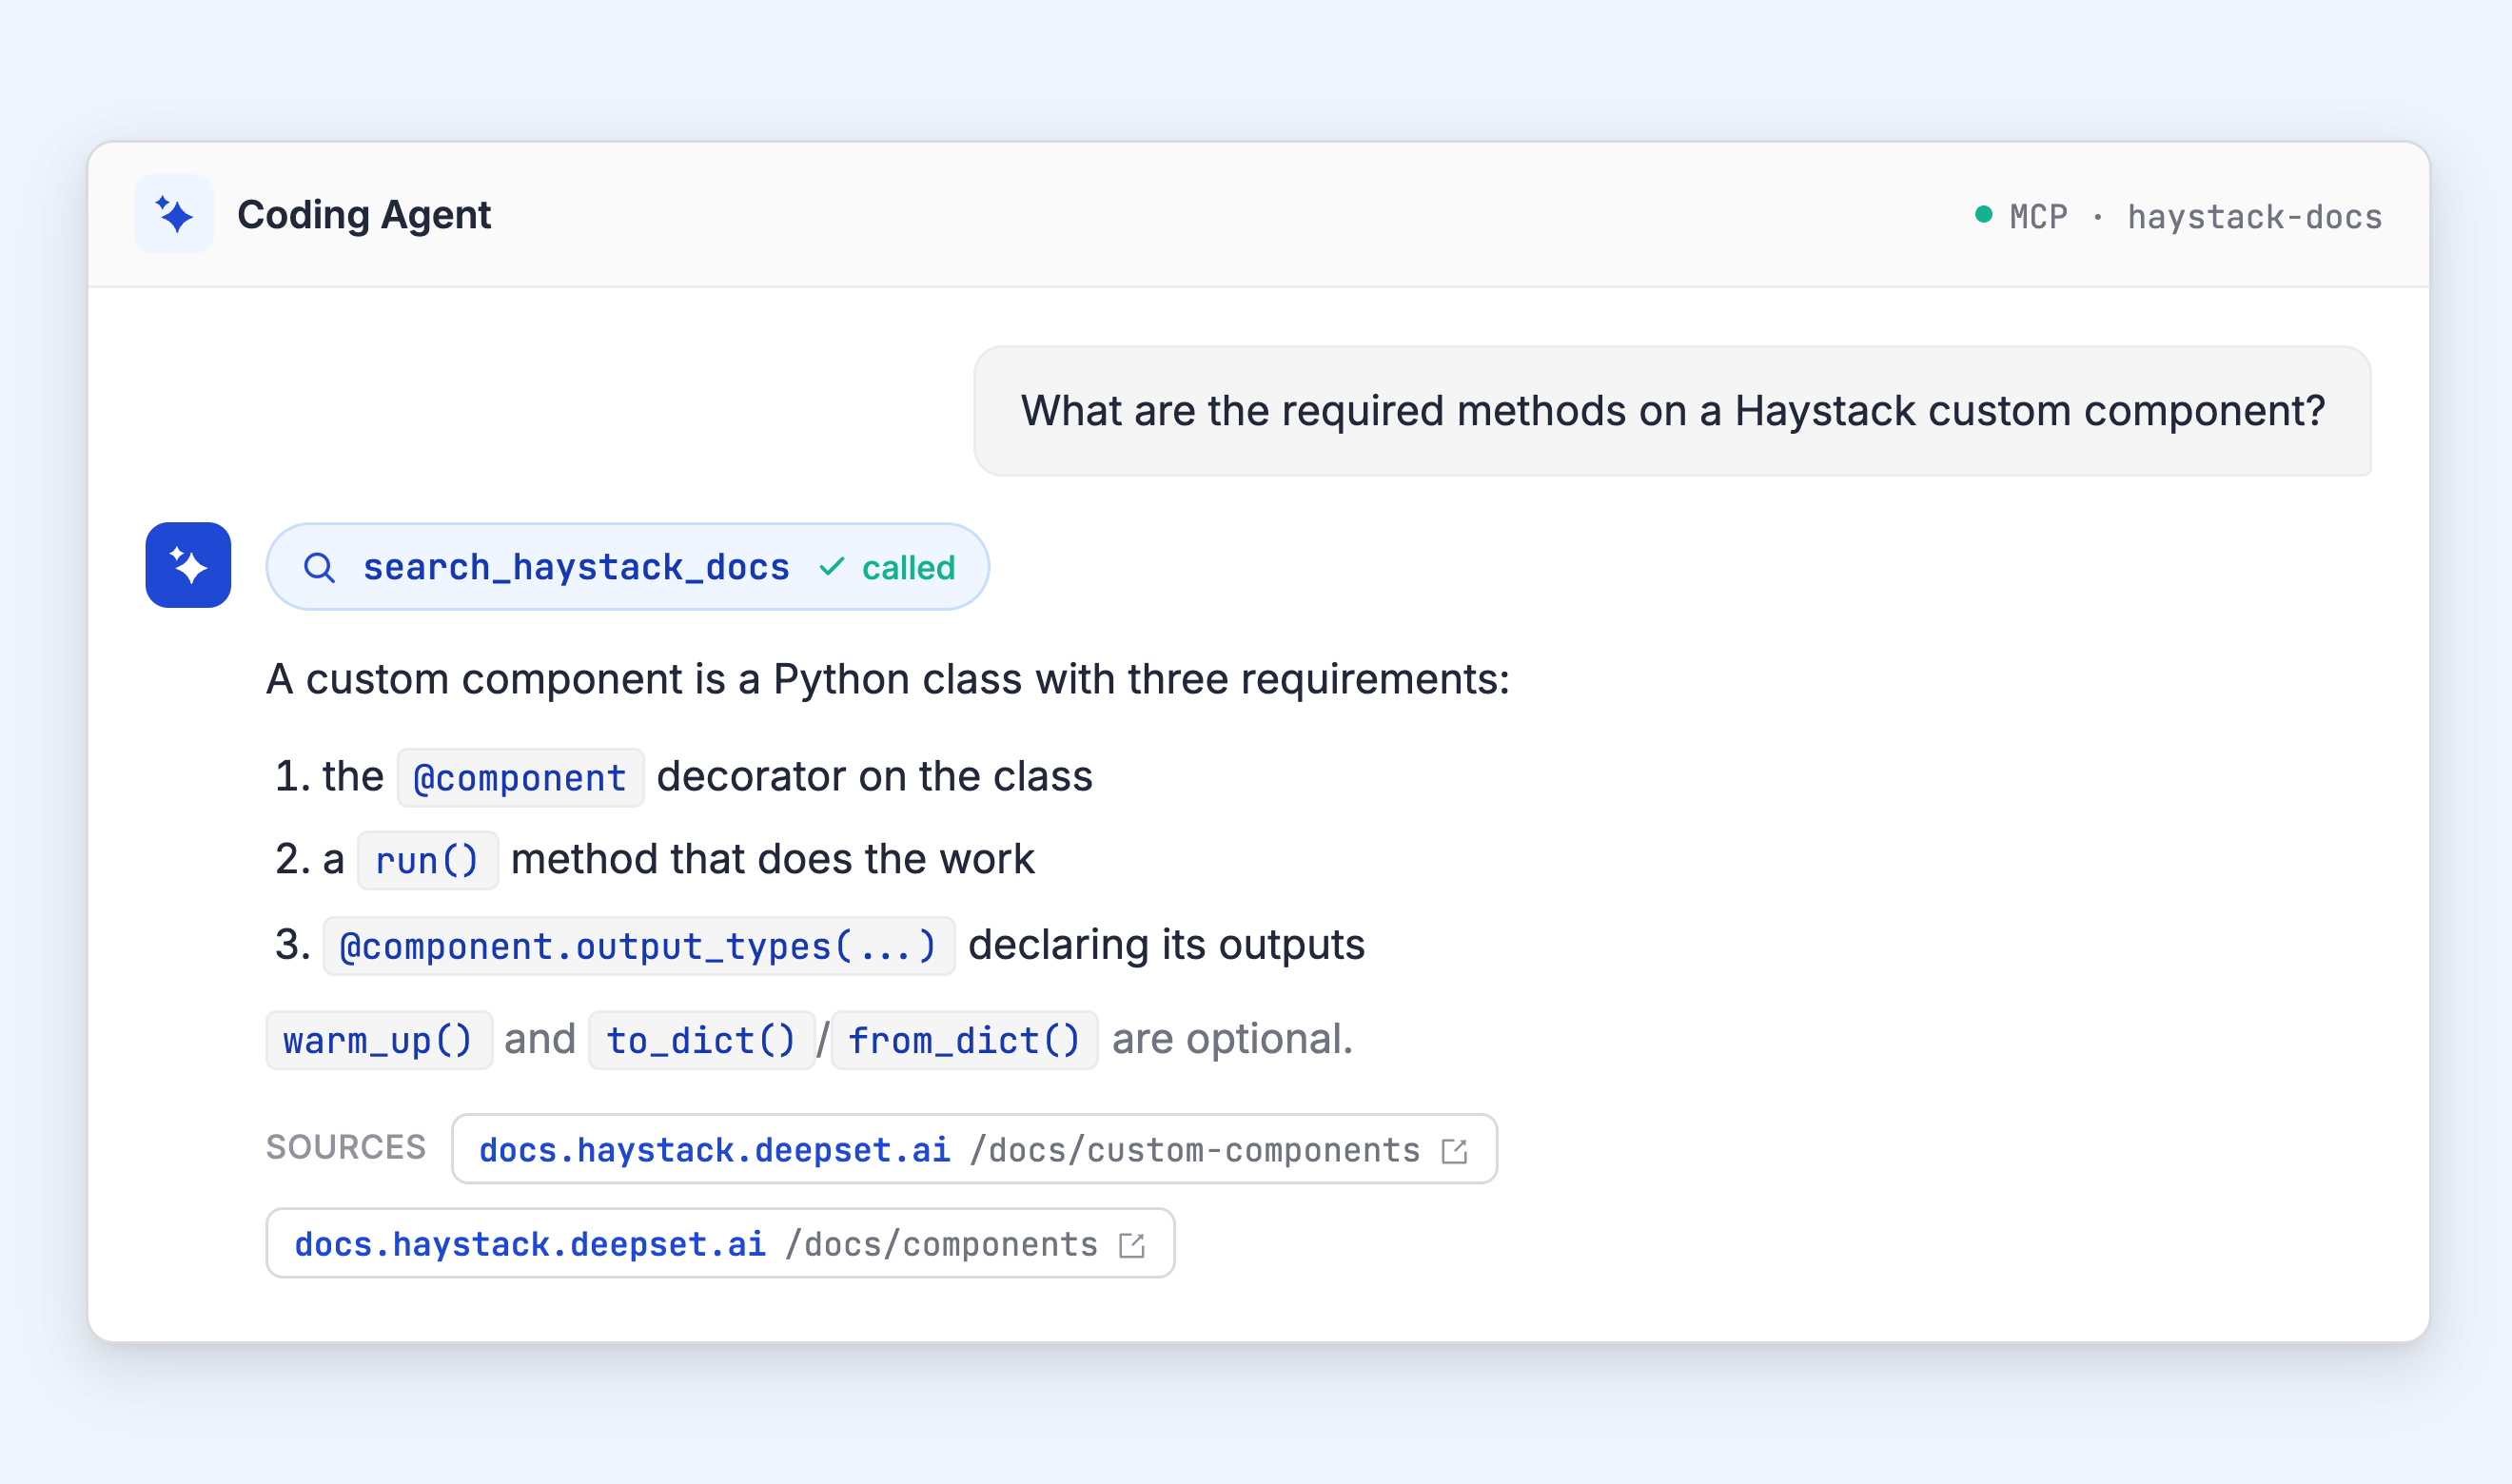Viewport: 2512px width, 1484px height.
Task: Click the MCP label in header
Action: [x=2038, y=216]
